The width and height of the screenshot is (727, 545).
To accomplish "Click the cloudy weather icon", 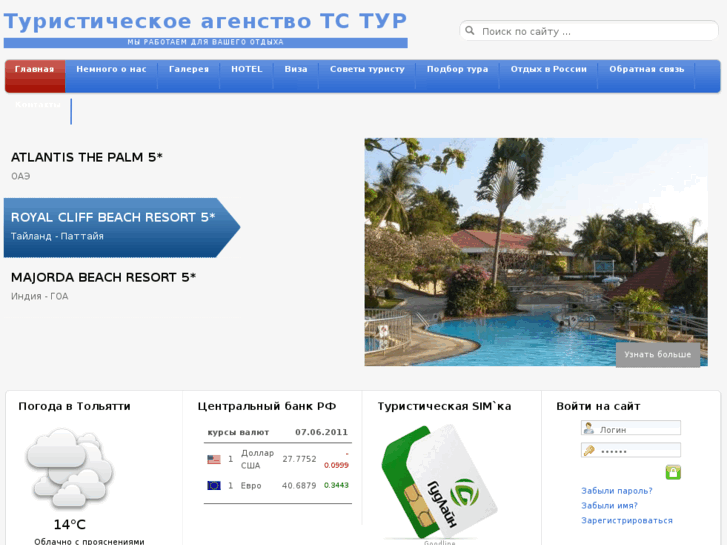I will 70,468.
